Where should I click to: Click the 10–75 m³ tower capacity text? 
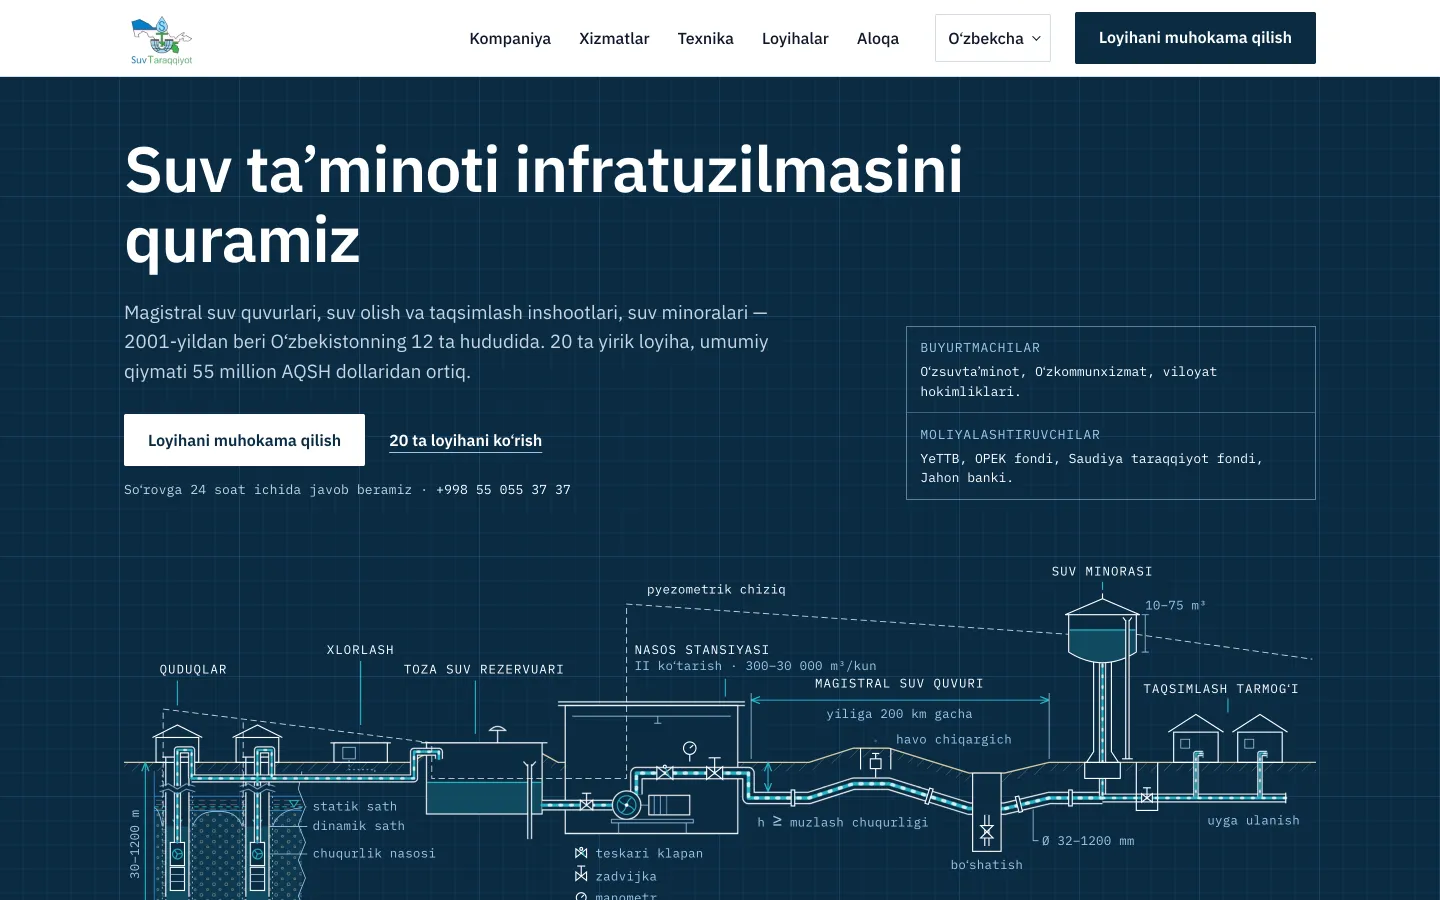[1175, 606]
